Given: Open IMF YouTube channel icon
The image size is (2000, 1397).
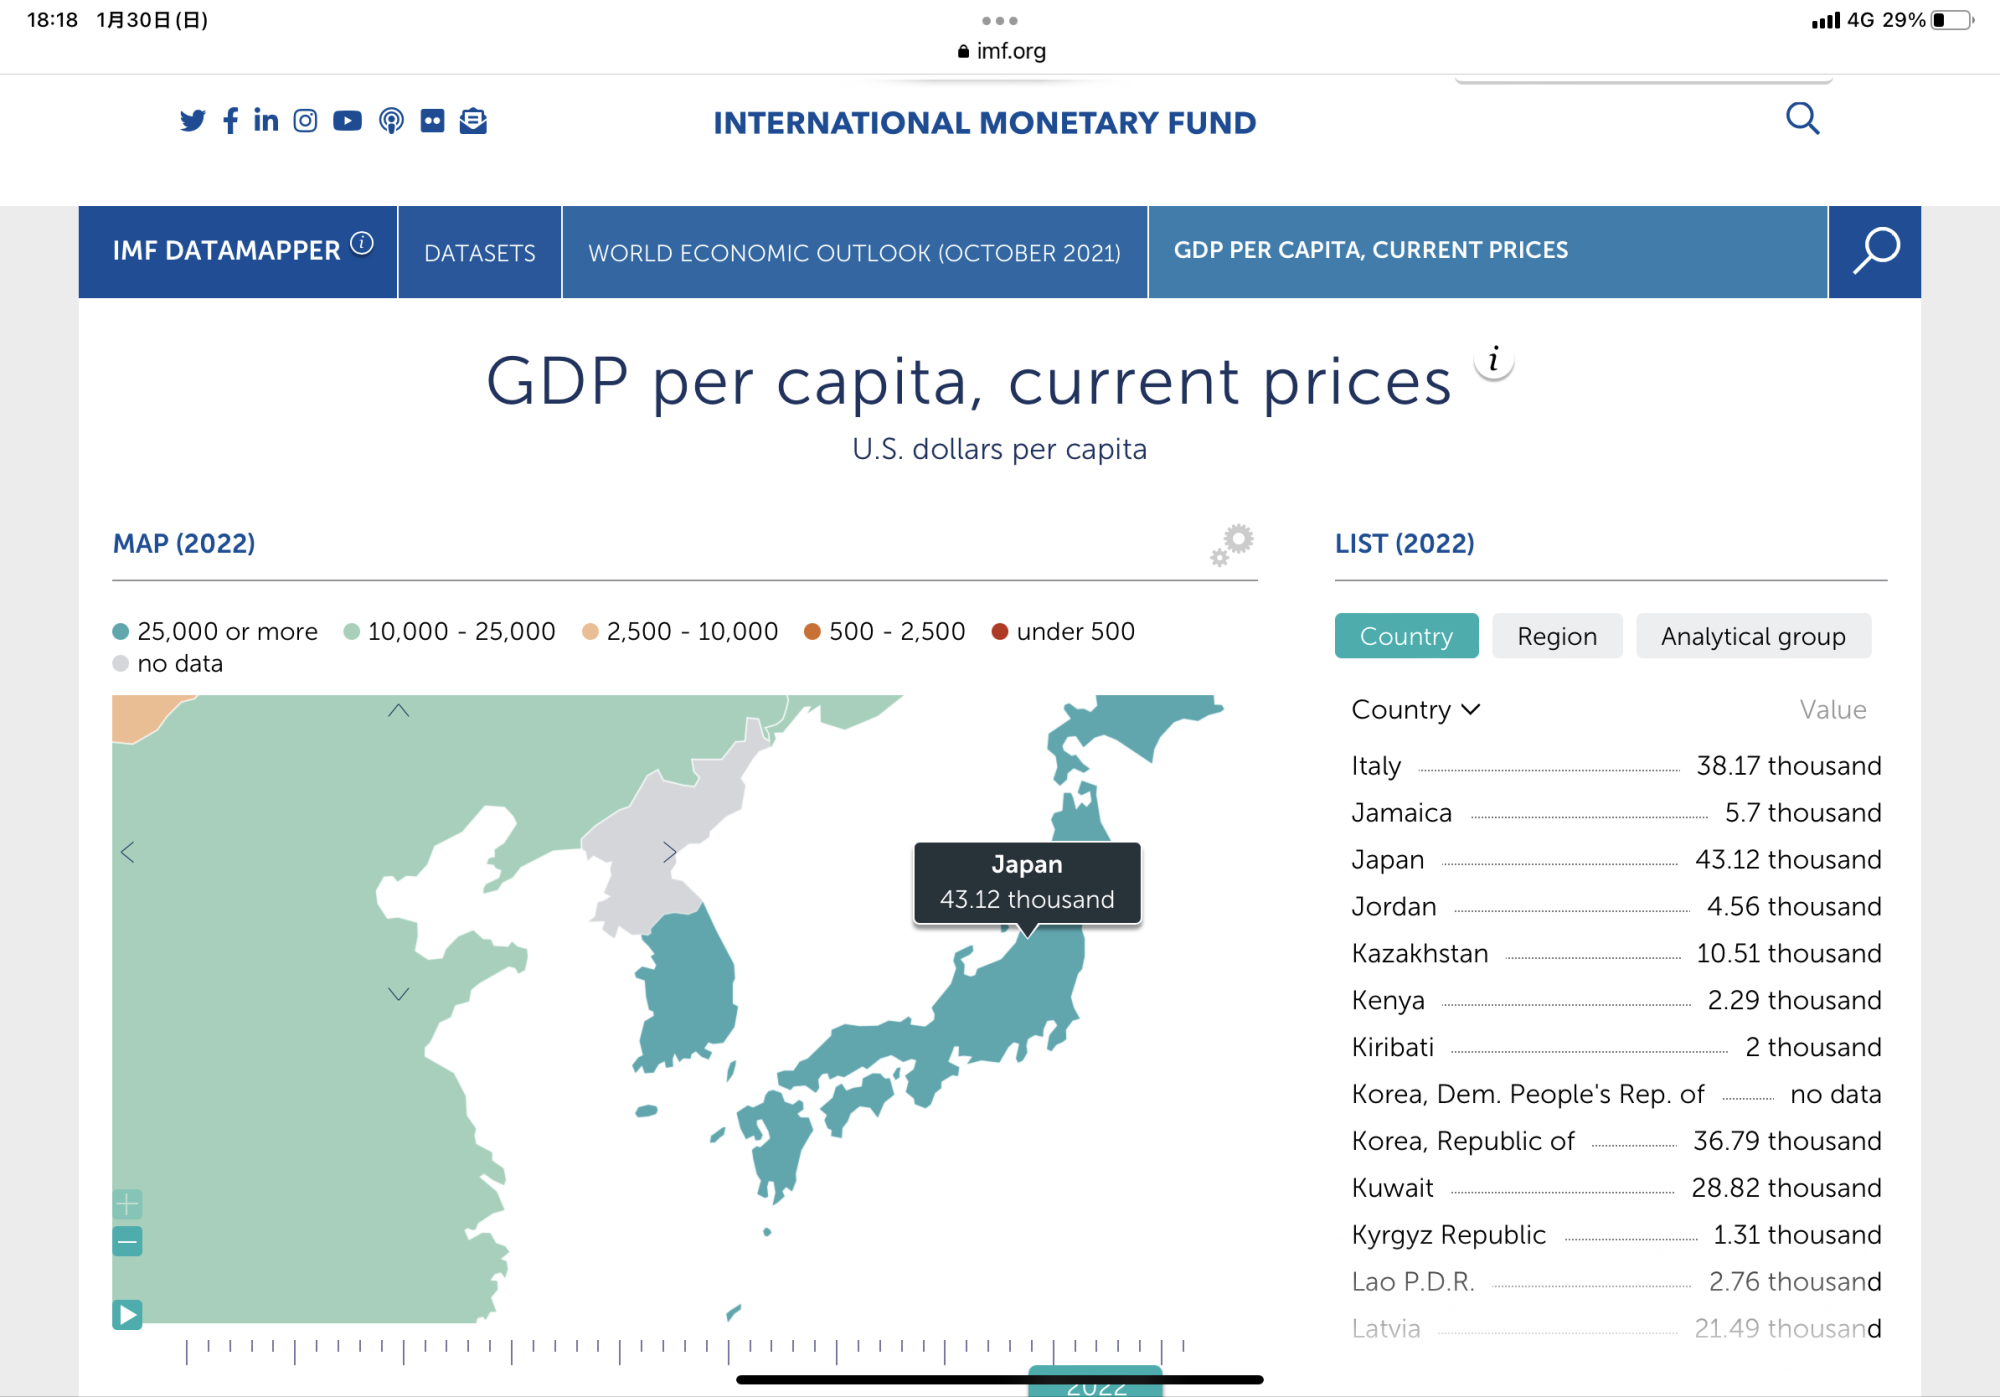Looking at the screenshot, I should (347, 121).
